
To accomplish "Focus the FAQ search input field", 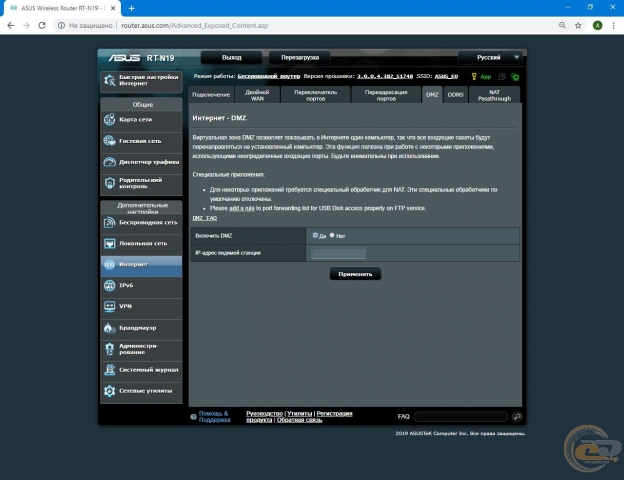I will tap(461, 416).
